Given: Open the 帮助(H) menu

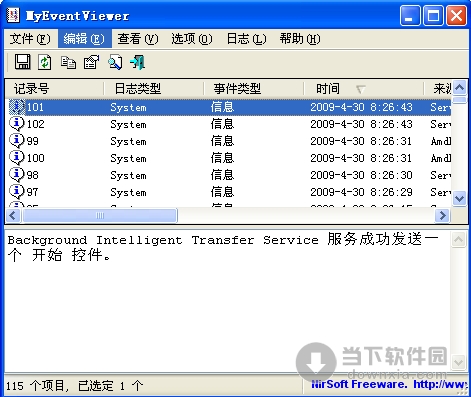Looking at the screenshot, I should tap(300, 39).
